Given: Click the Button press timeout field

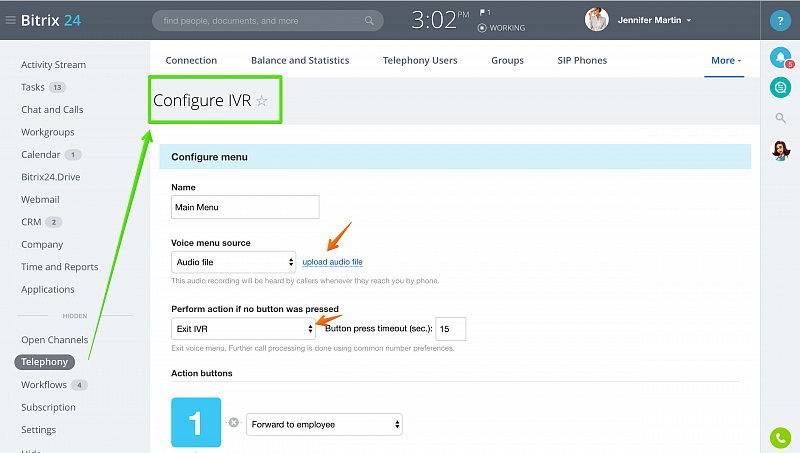Looking at the screenshot, I should tap(450, 328).
